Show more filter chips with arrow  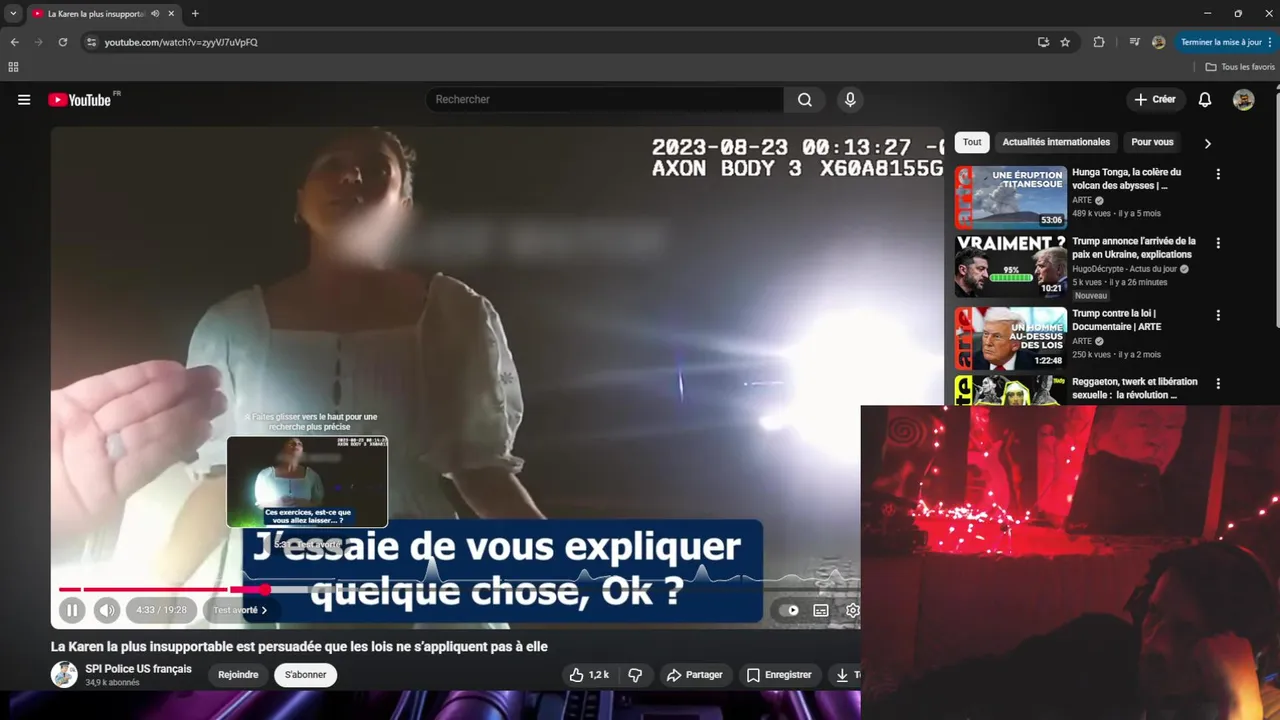point(1207,143)
